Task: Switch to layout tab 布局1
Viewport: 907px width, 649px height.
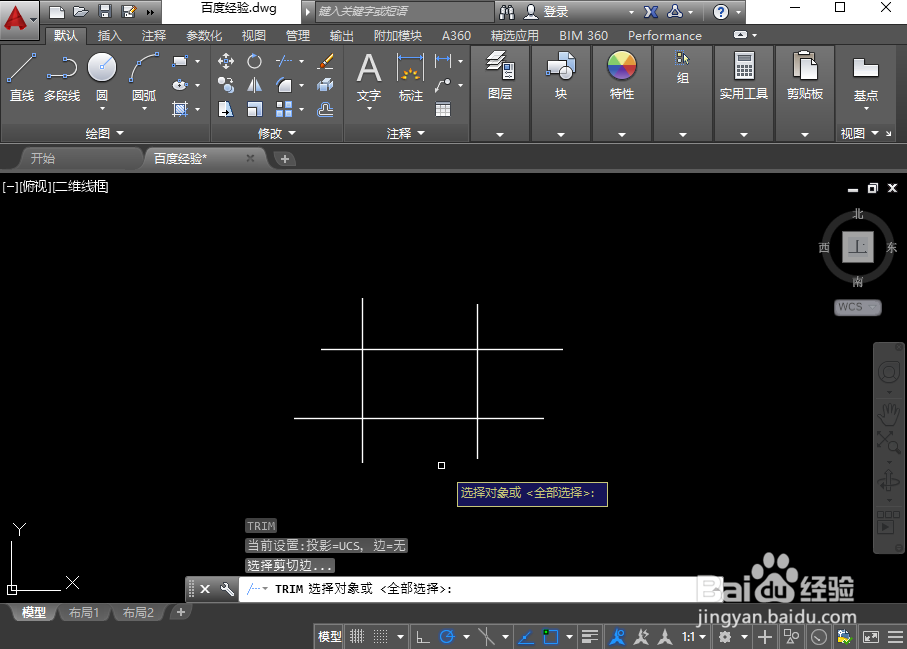Action: tap(84, 613)
